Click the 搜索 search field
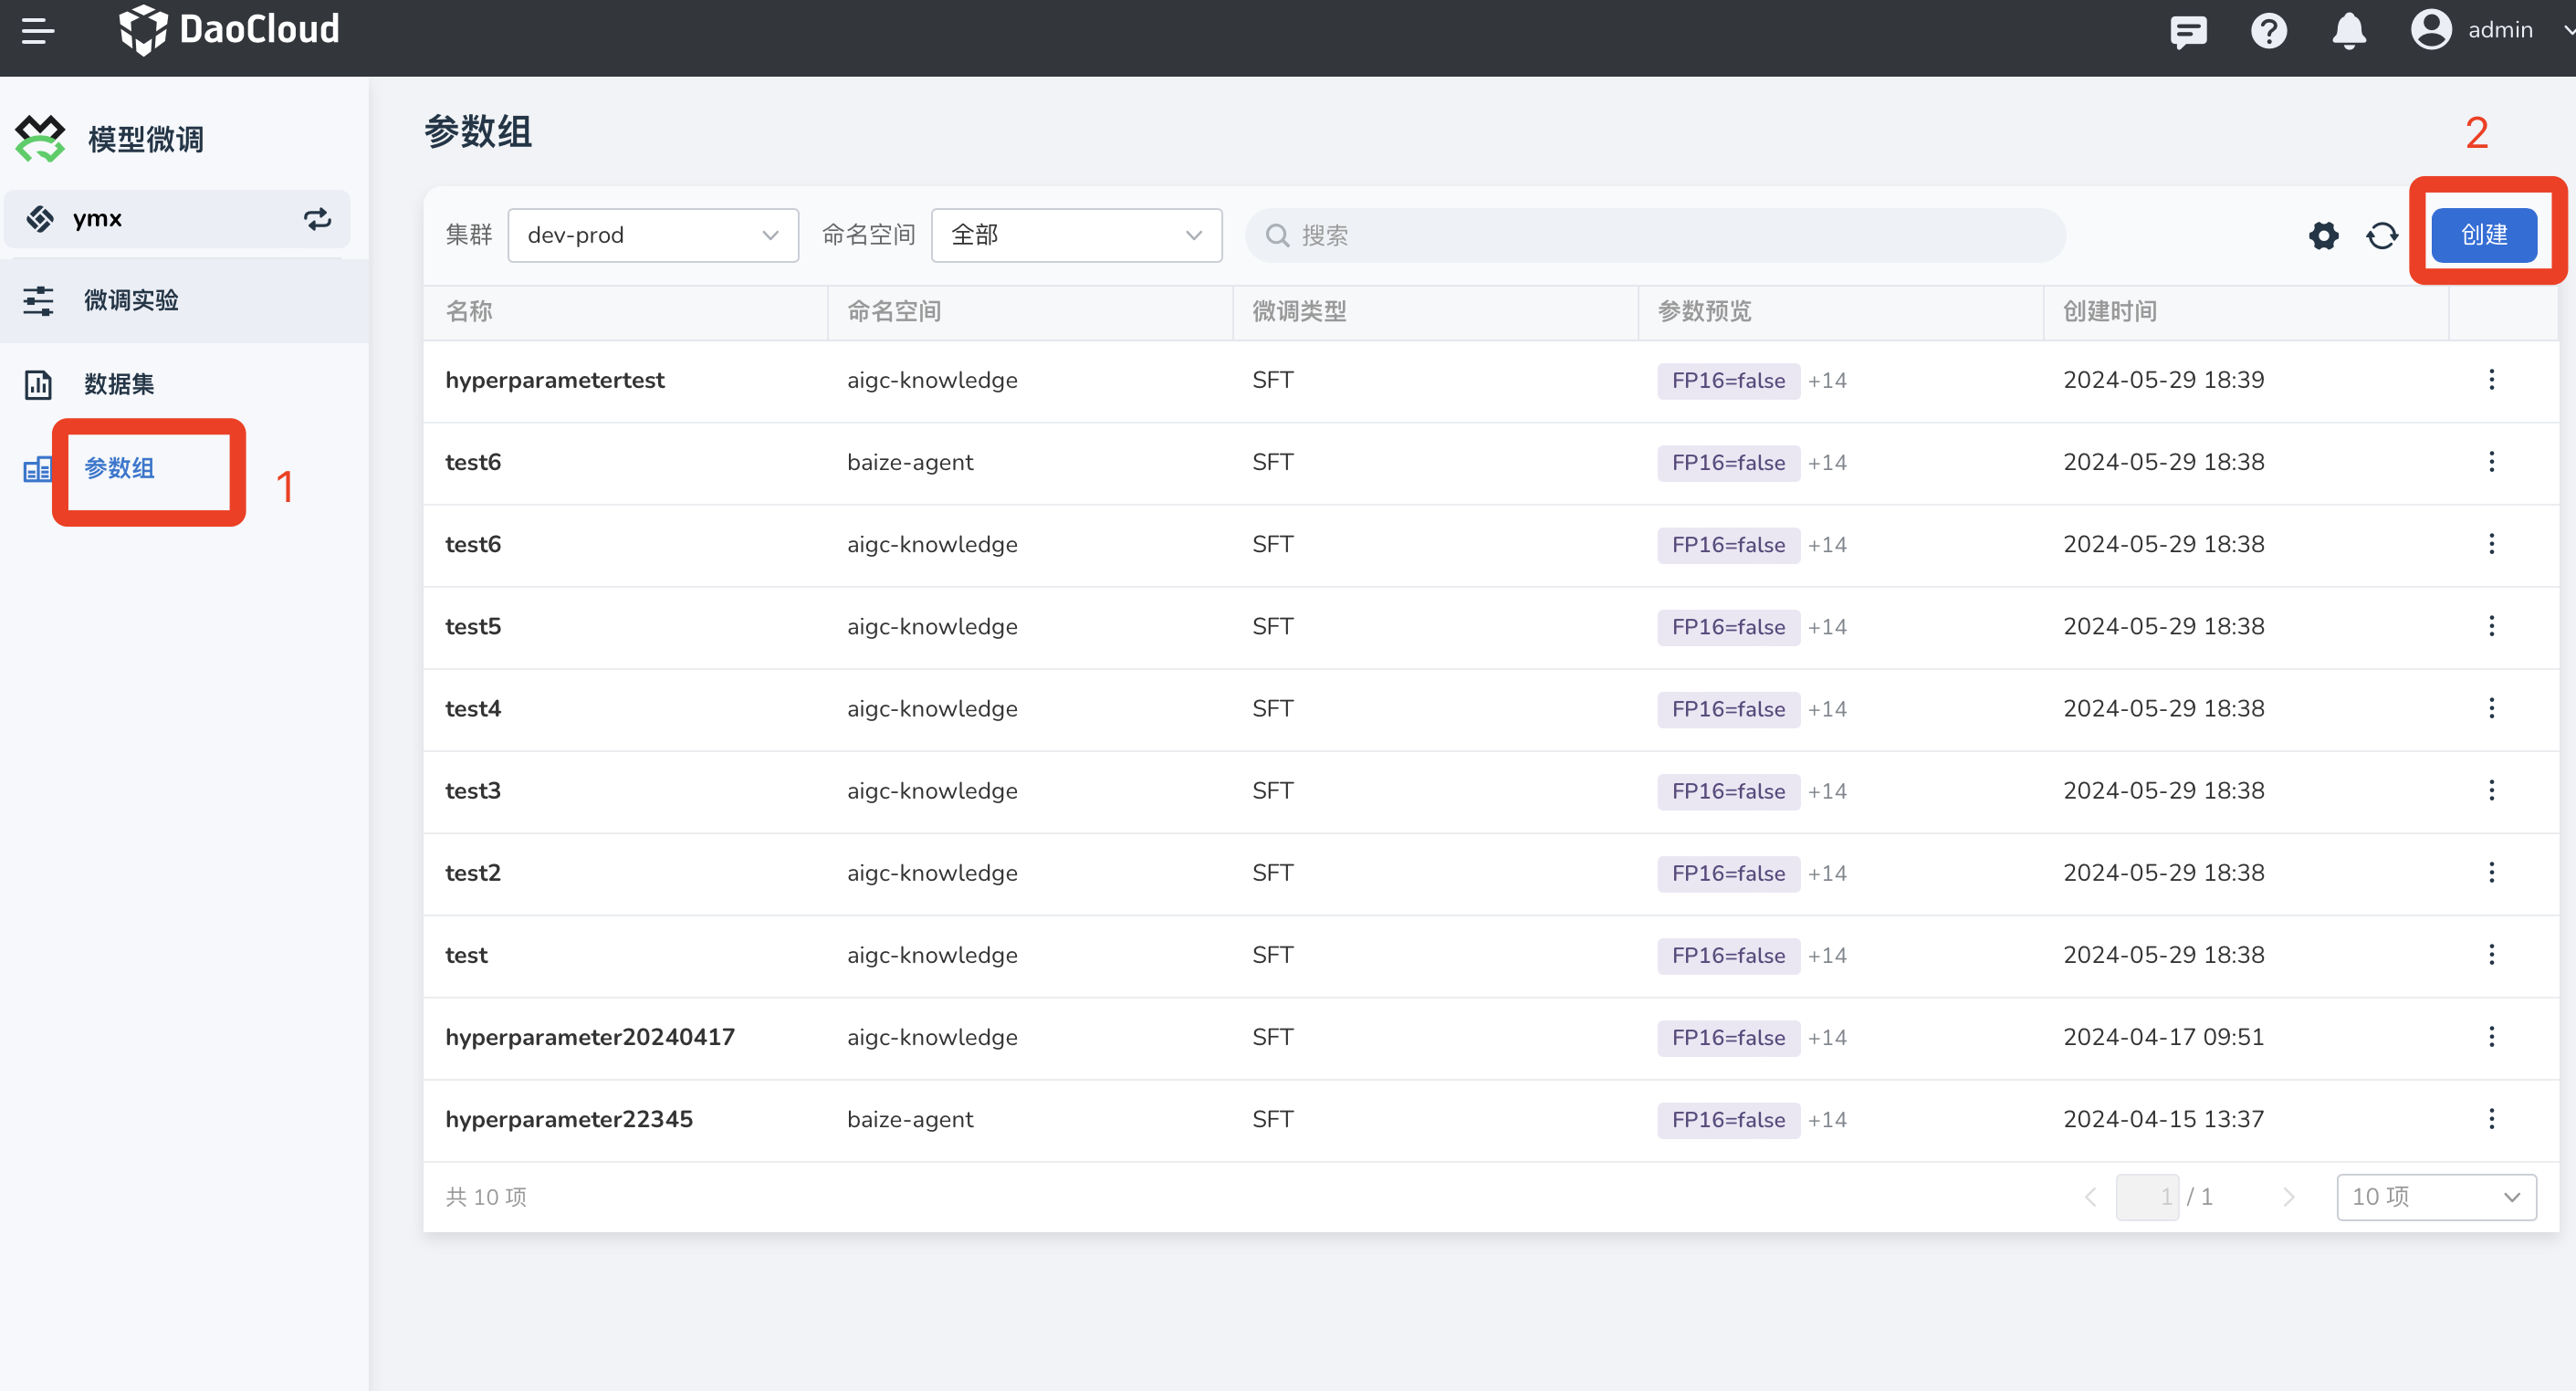2576x1391 pixels. pyautogui.click(x=1655, y=236)
